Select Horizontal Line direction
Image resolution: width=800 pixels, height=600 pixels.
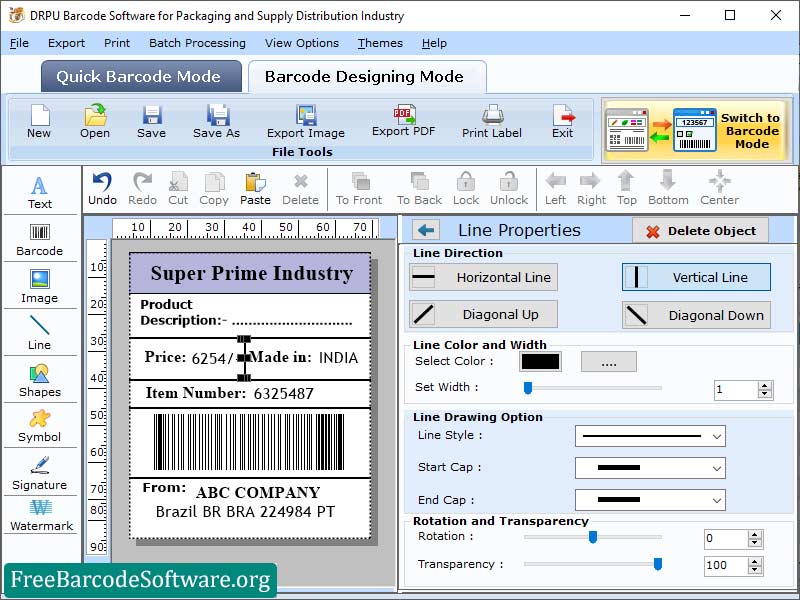coord(483,277)
